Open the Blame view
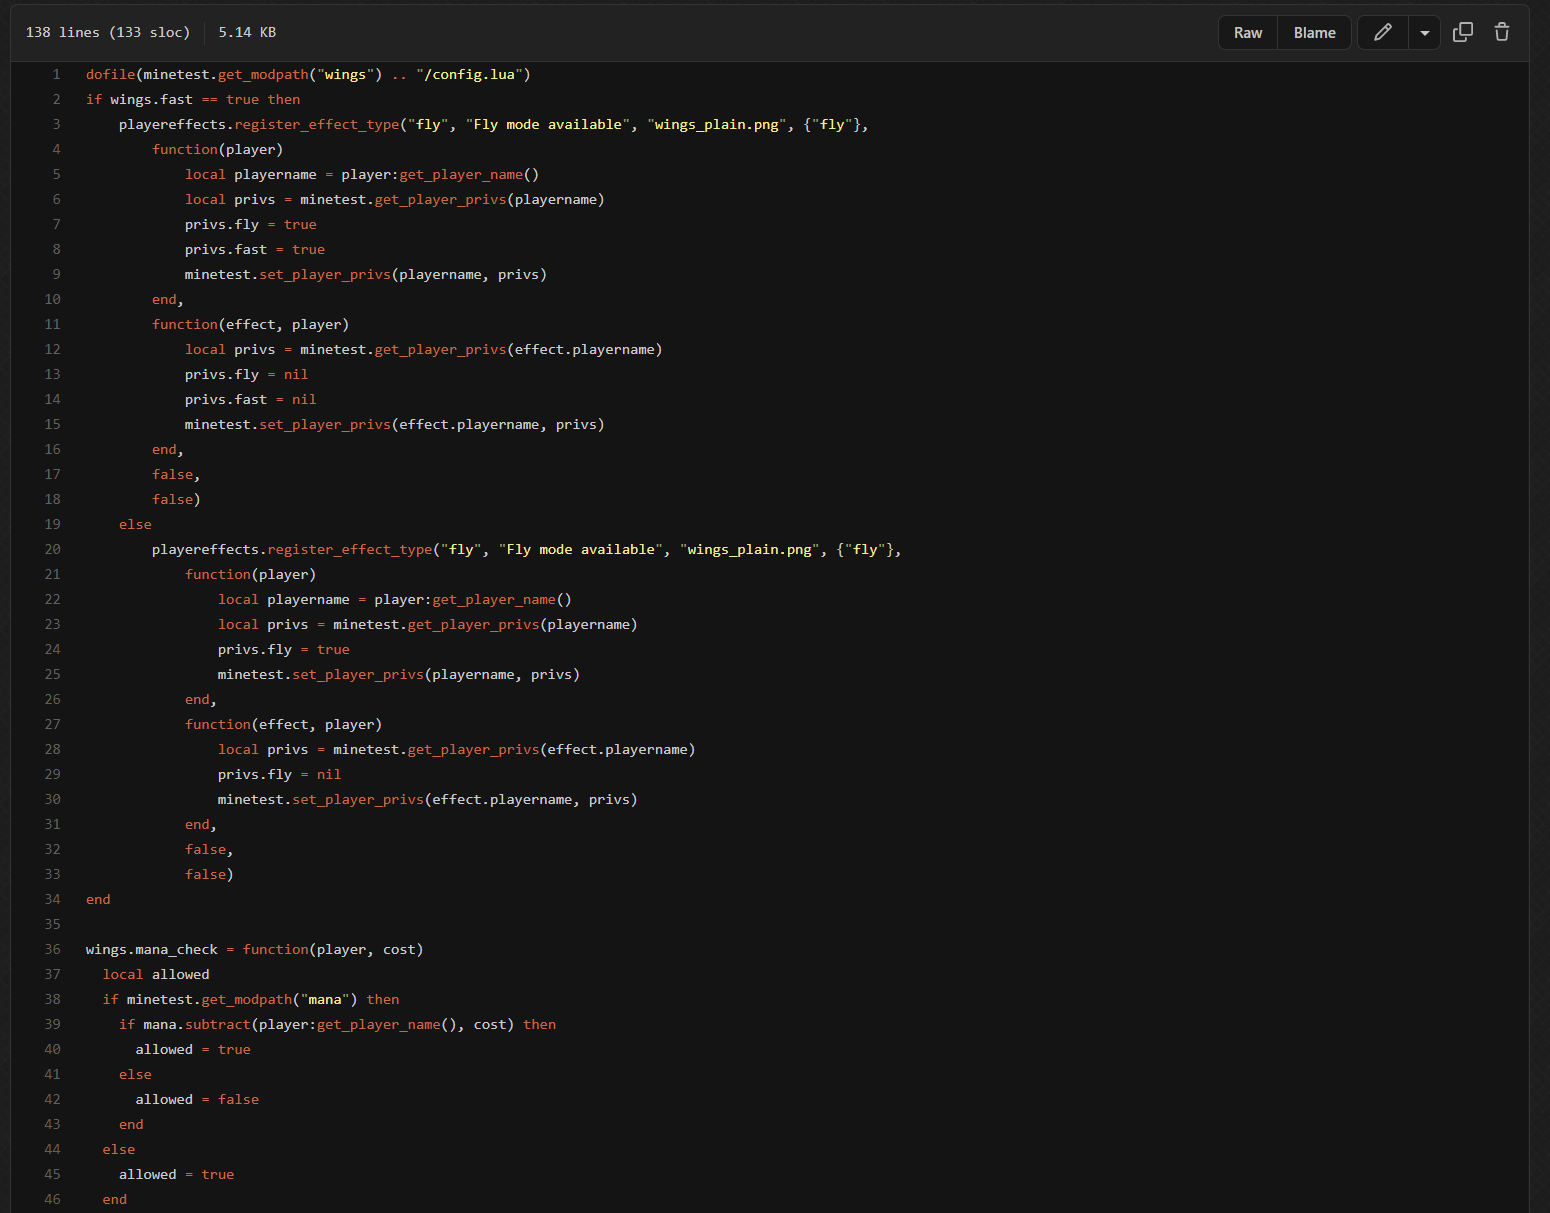Image resolution: width=1550 pixels, height=1213 pixels. click(1314, 33)
